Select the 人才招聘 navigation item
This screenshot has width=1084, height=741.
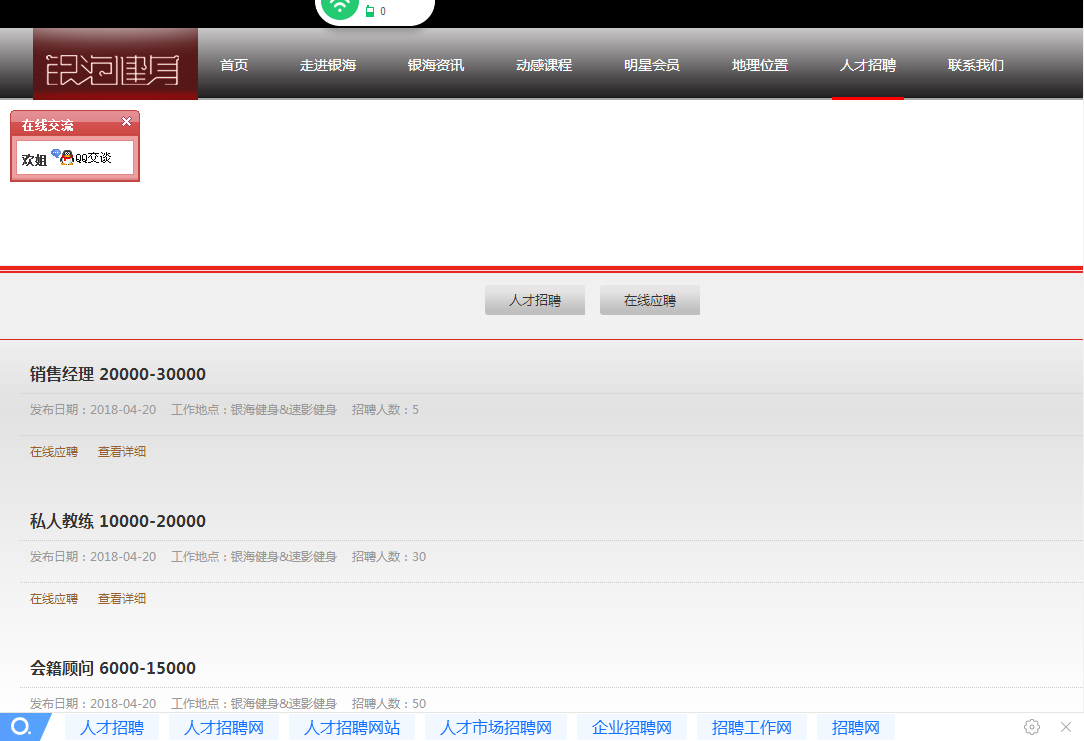pyautogui.click(x=868, y=65)
